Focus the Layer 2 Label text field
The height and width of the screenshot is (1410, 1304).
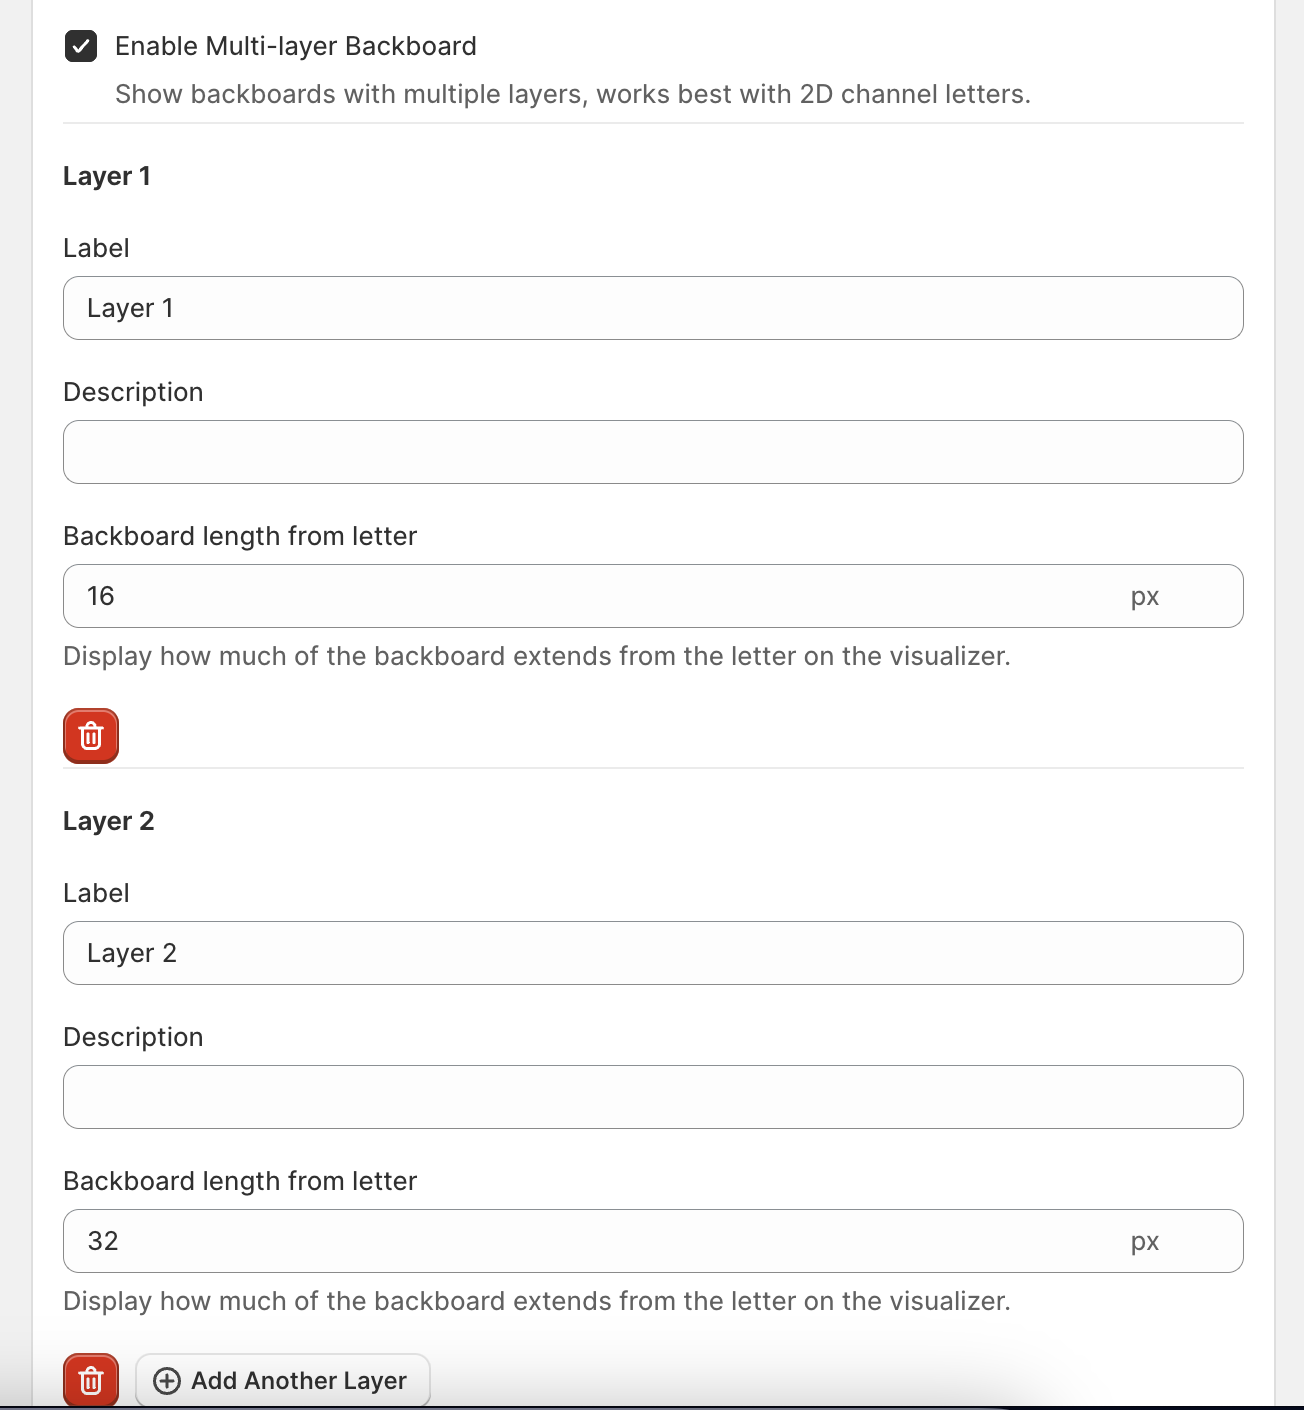click(653, 953)
